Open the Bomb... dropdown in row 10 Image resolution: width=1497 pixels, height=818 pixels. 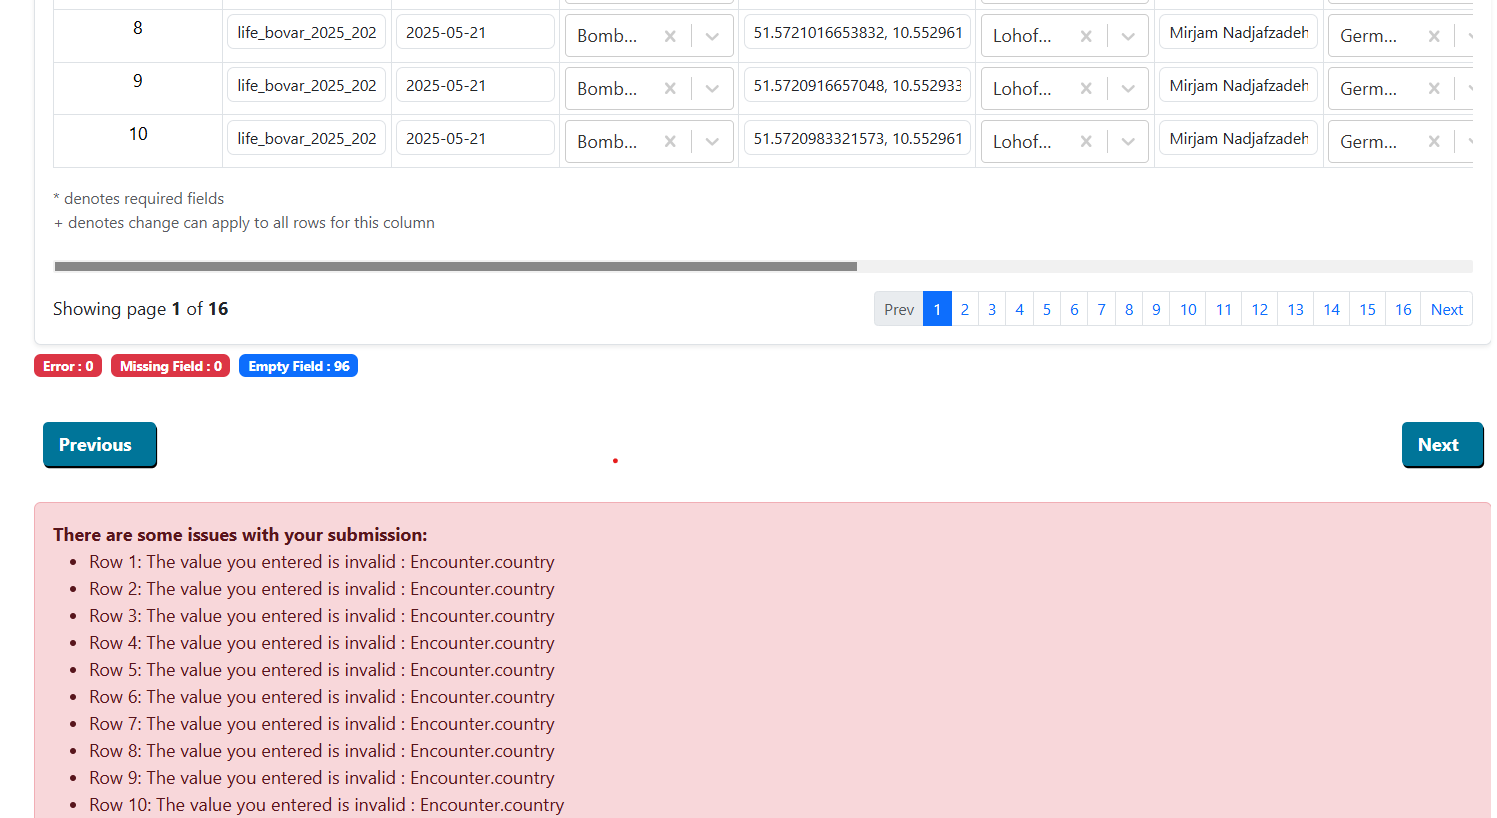(712, 142)
